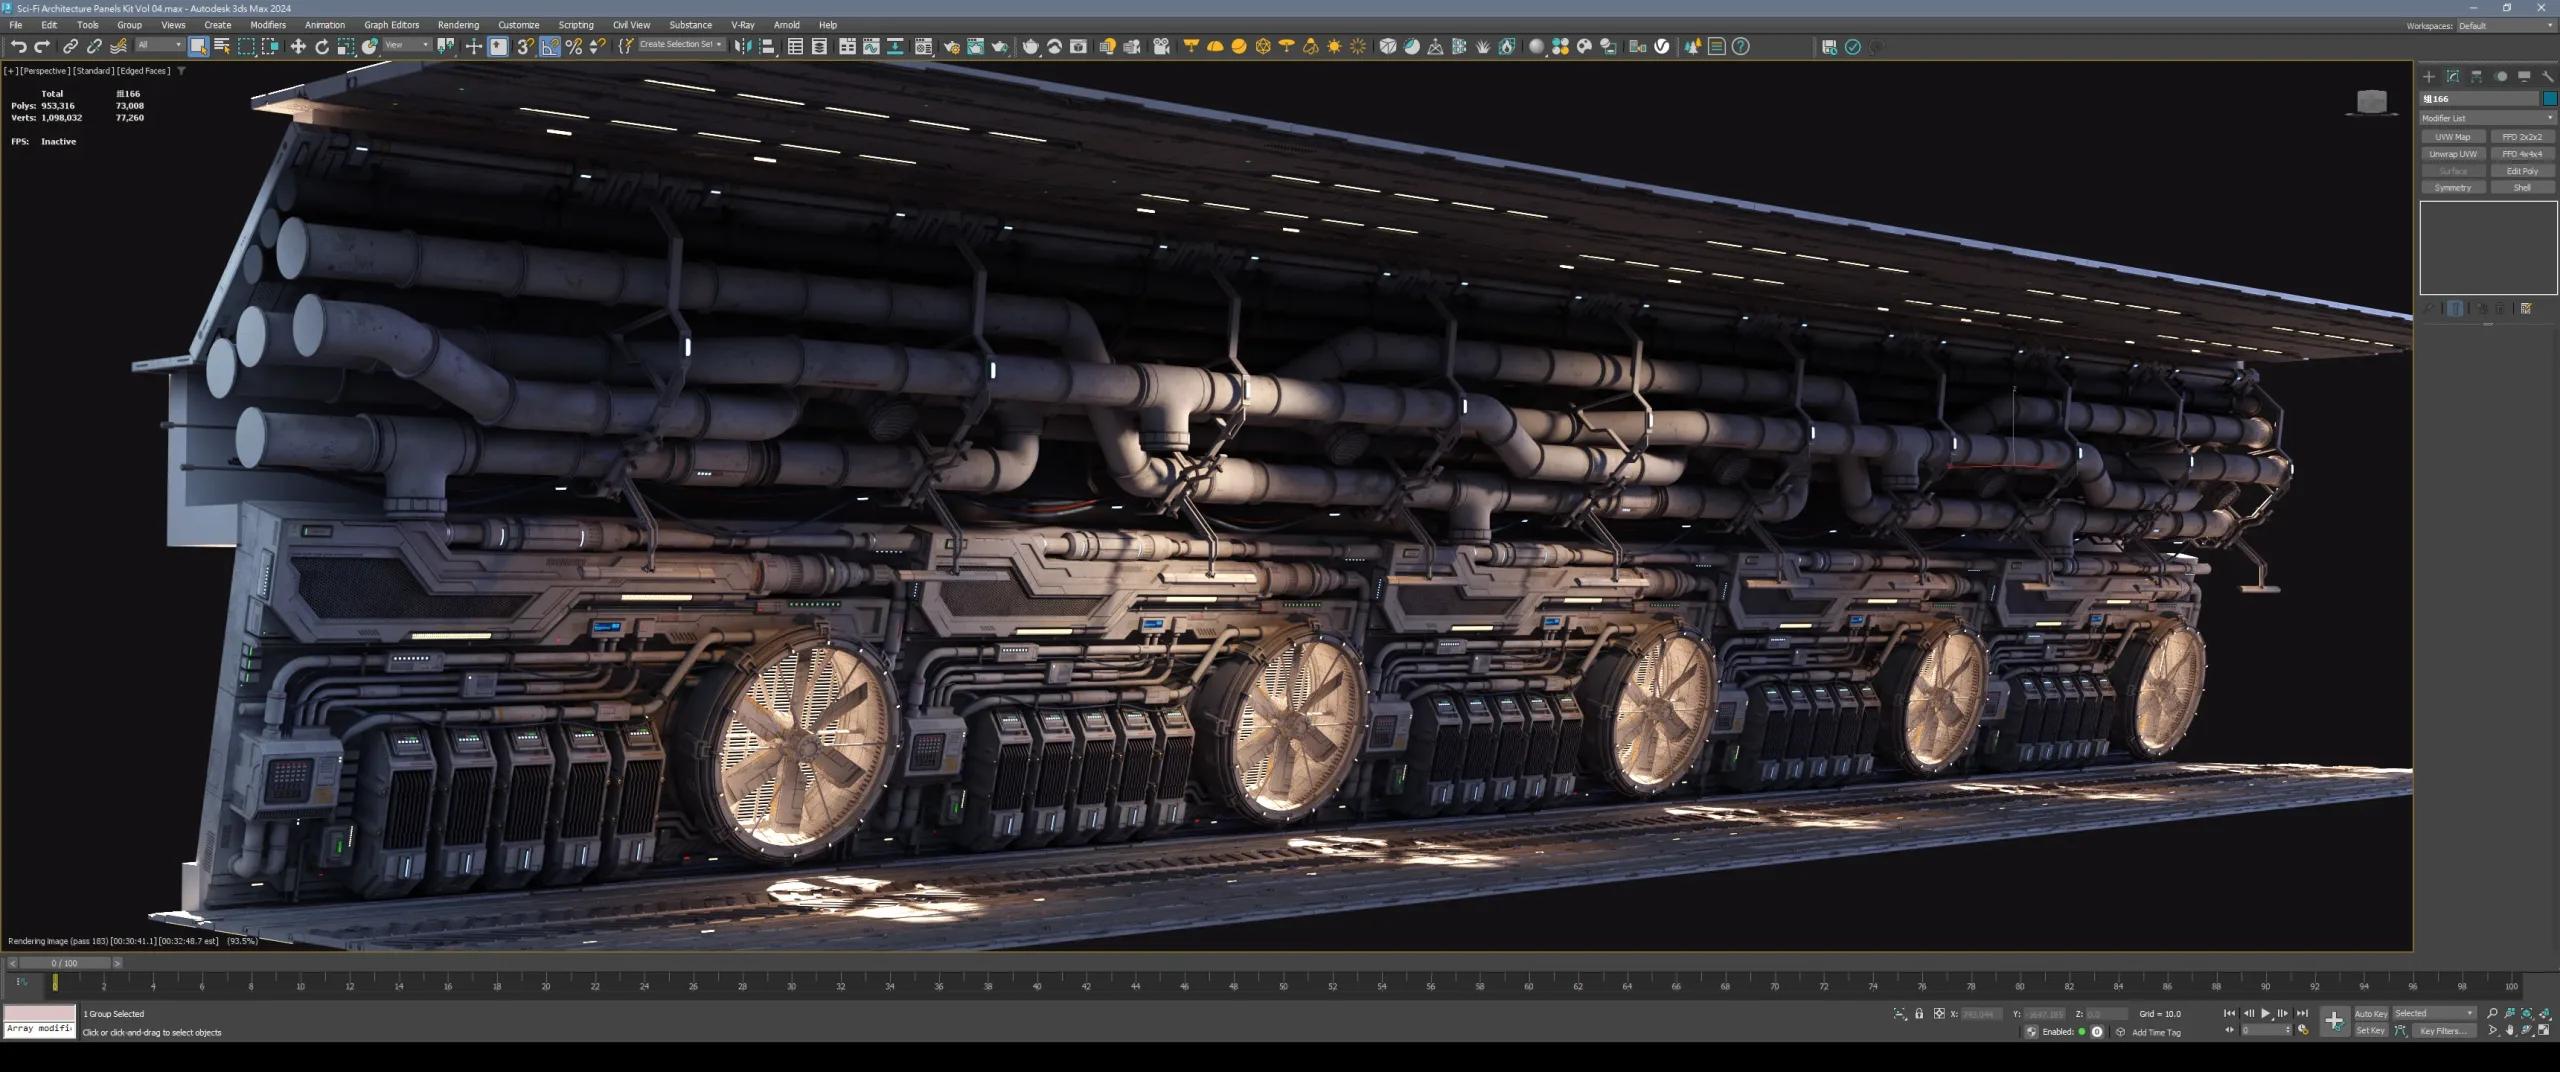Expand the Modifier List dropdown
The width and height of the screenshot is (2560, 1072).
pos(2487,118)
